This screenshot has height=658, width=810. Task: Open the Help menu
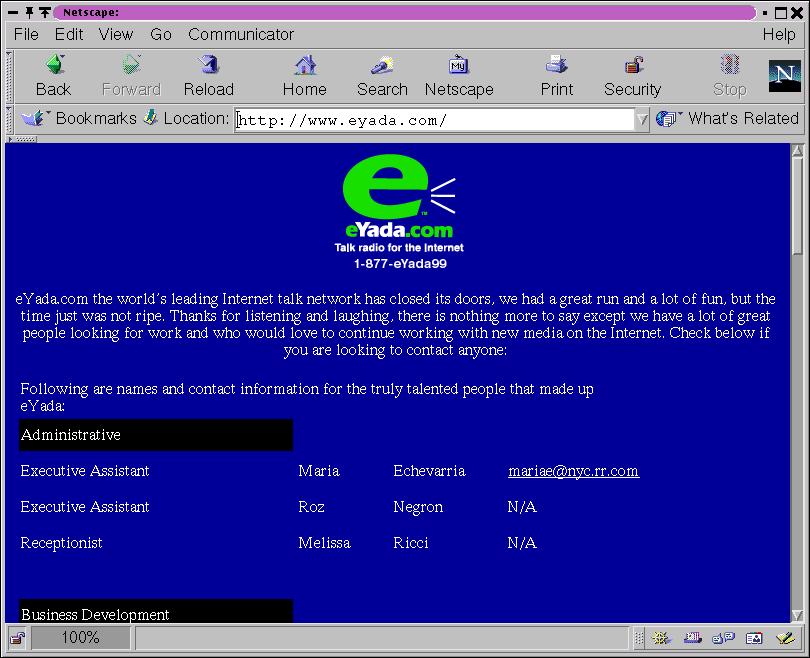coord(779,35)
